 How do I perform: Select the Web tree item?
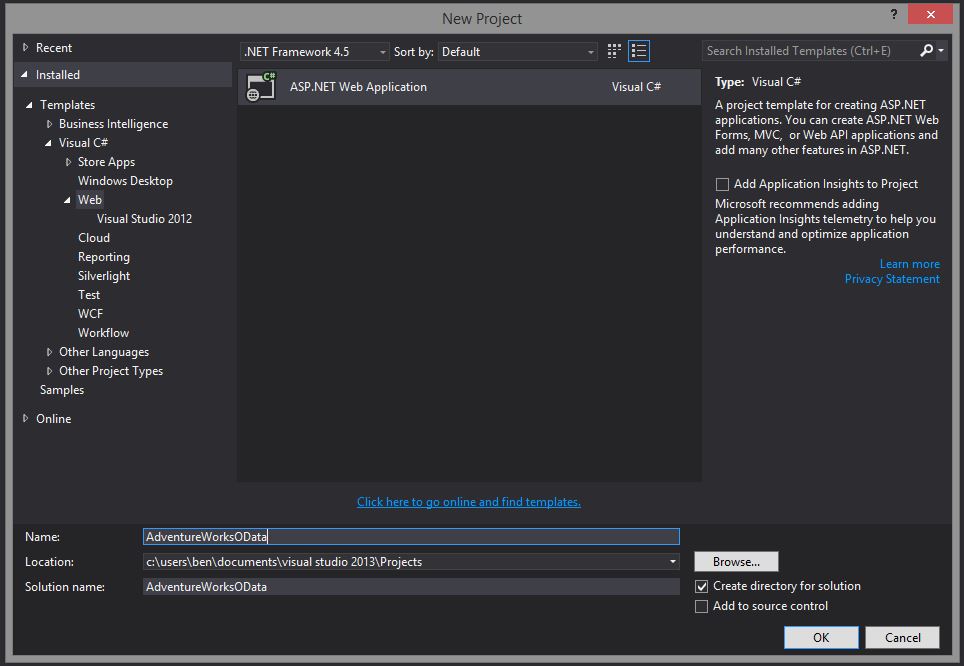tap(90, 200)
